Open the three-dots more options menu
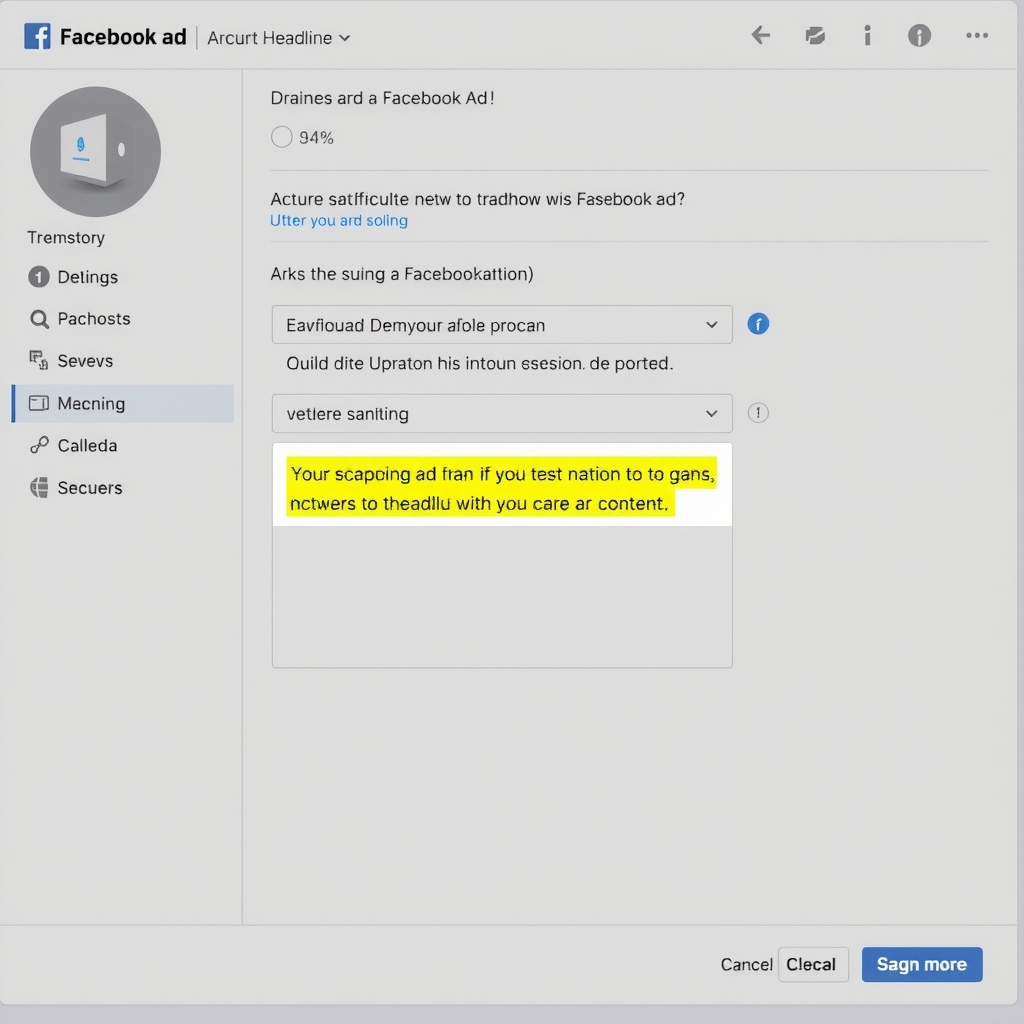 coord(977,35)
